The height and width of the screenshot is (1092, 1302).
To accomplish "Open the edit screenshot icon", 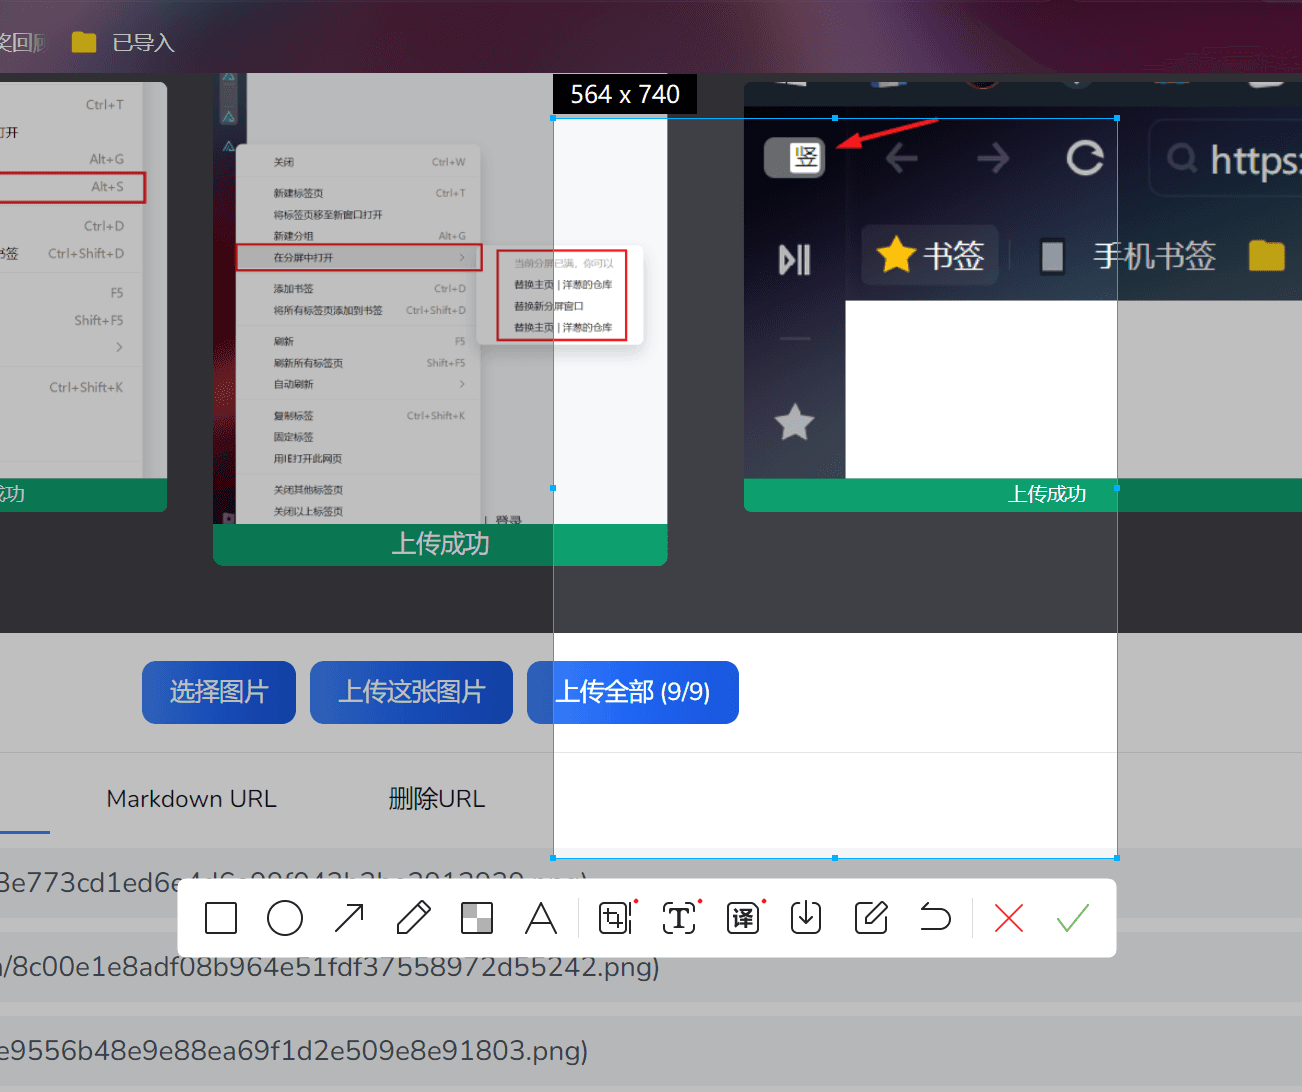I will [x=871, y=918].
